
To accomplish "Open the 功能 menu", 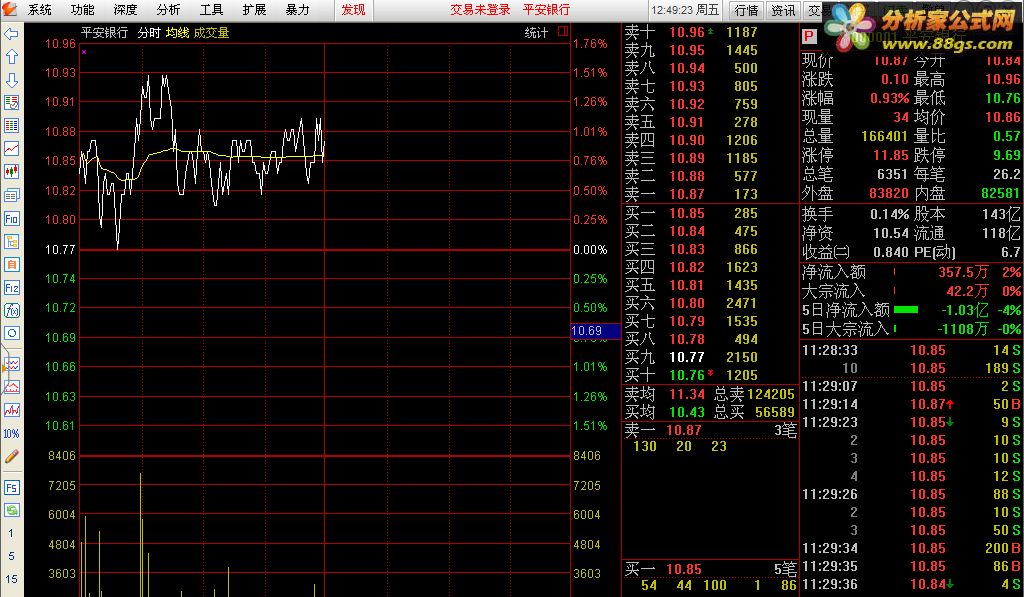I will point(82,10).
